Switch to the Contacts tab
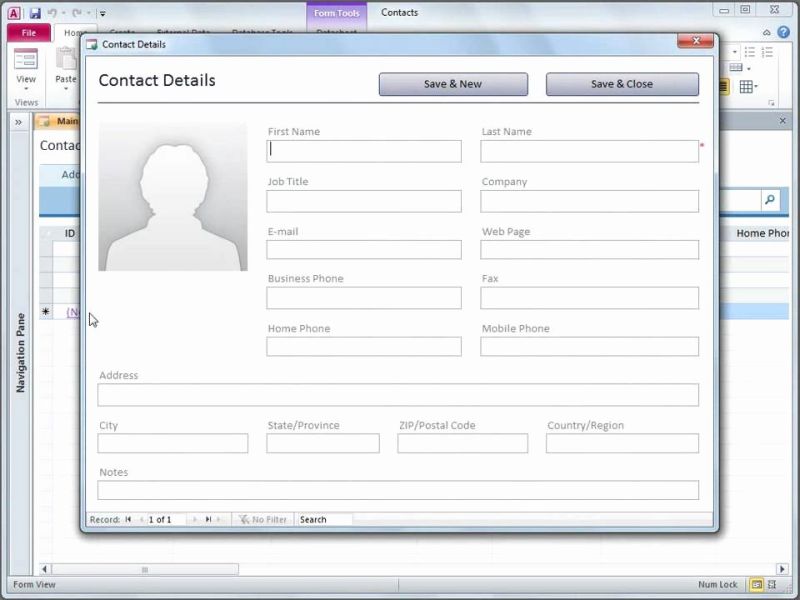800x600 pixels. (x=399, y=12)
